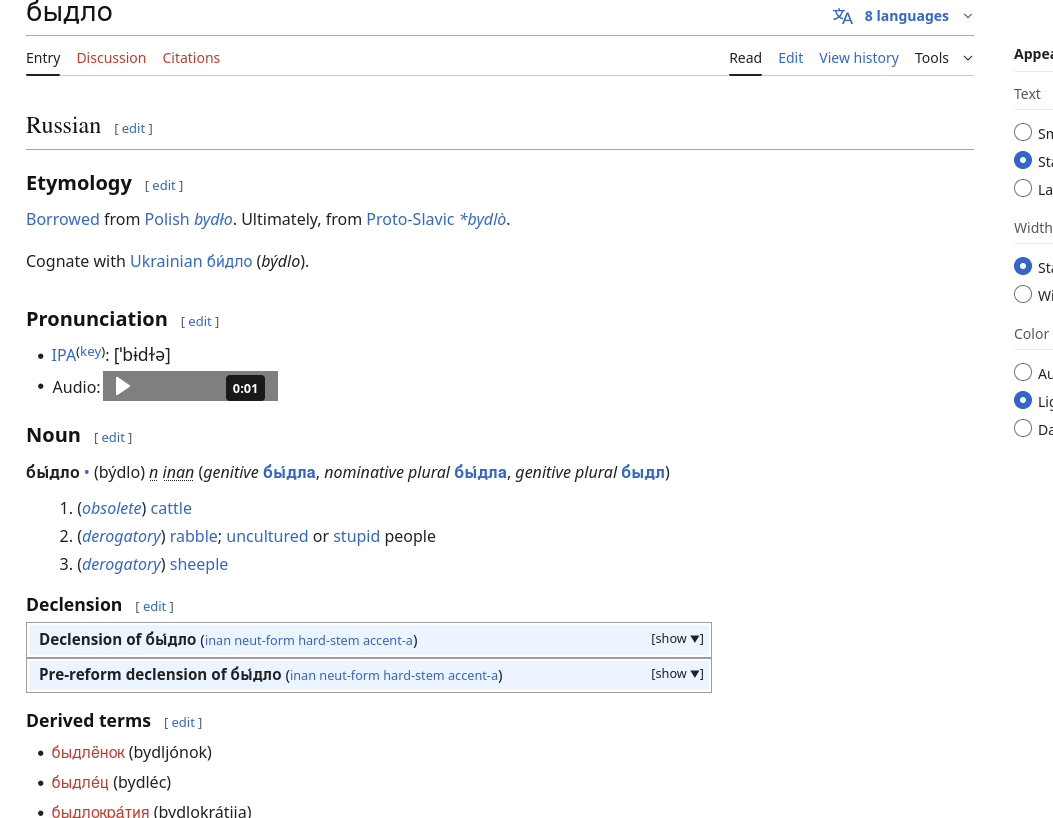Open the derived term быдлократия
Viewport: 1053px width, 818px height.
[x=100, y=811]
